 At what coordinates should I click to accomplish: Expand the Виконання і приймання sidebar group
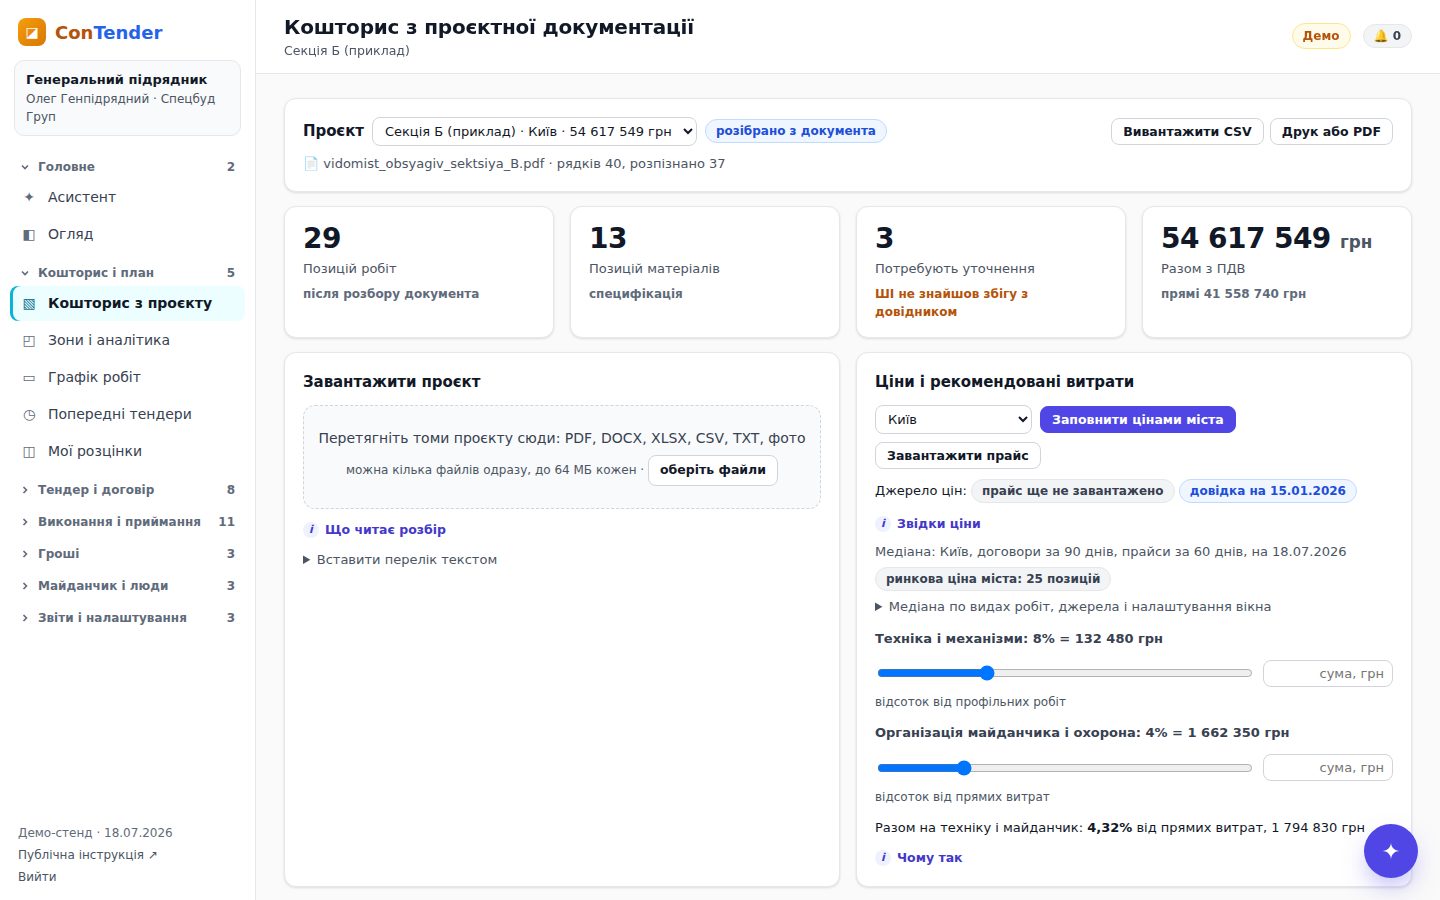[x=128, y=521]
